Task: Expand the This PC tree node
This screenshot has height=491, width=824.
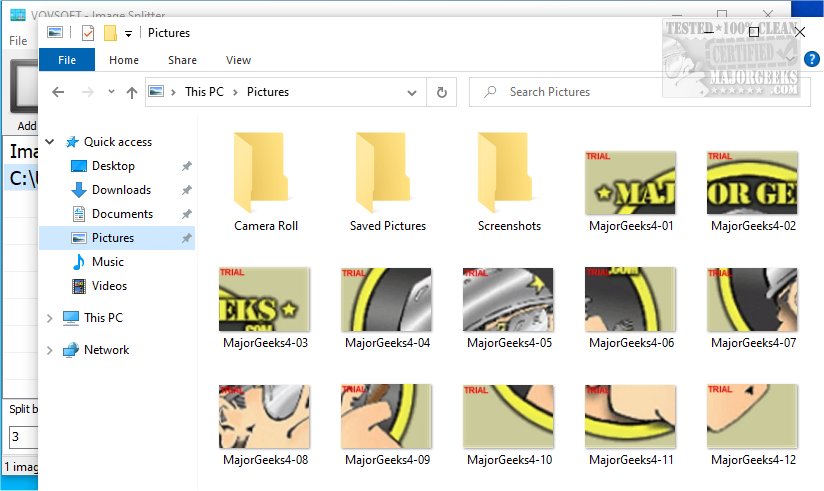Action: pos(50,318)
